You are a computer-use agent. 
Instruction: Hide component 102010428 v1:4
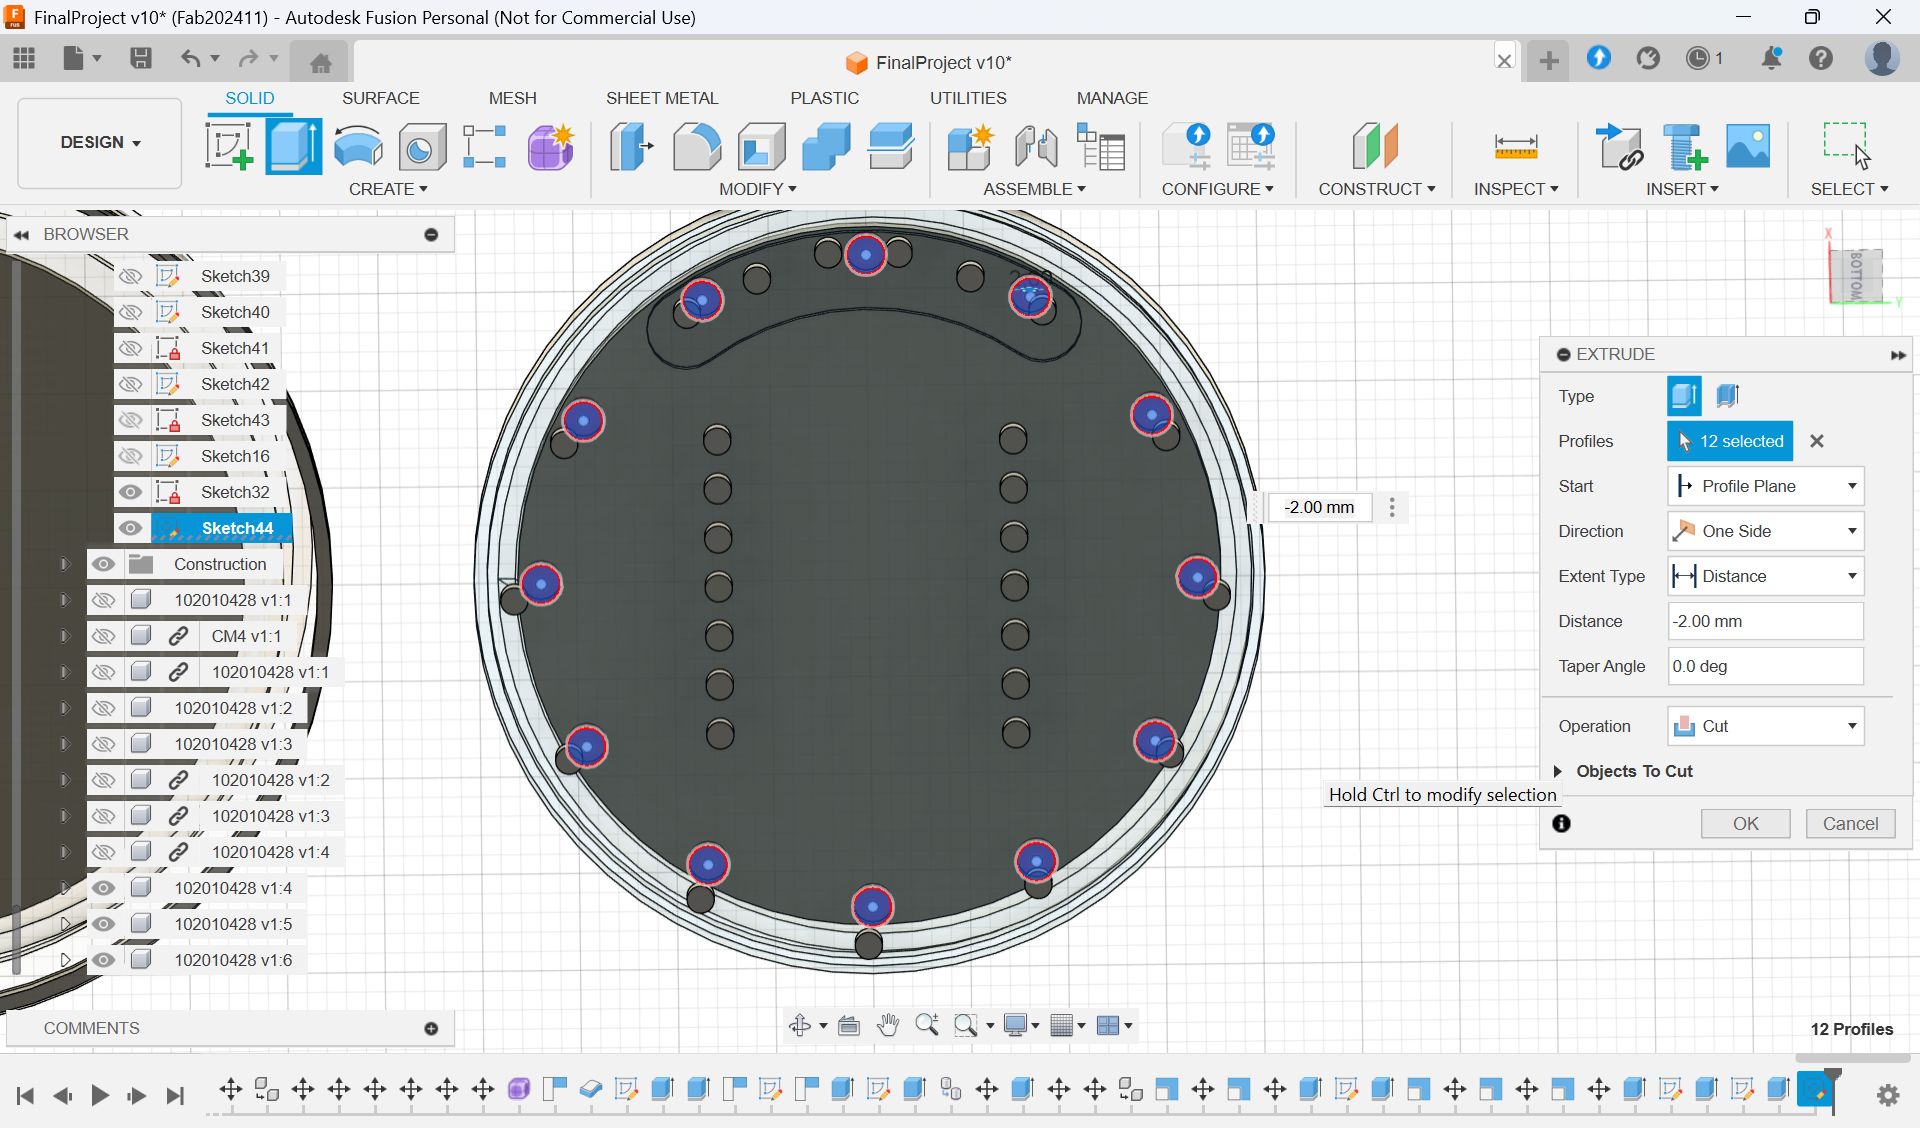point(103,888)
